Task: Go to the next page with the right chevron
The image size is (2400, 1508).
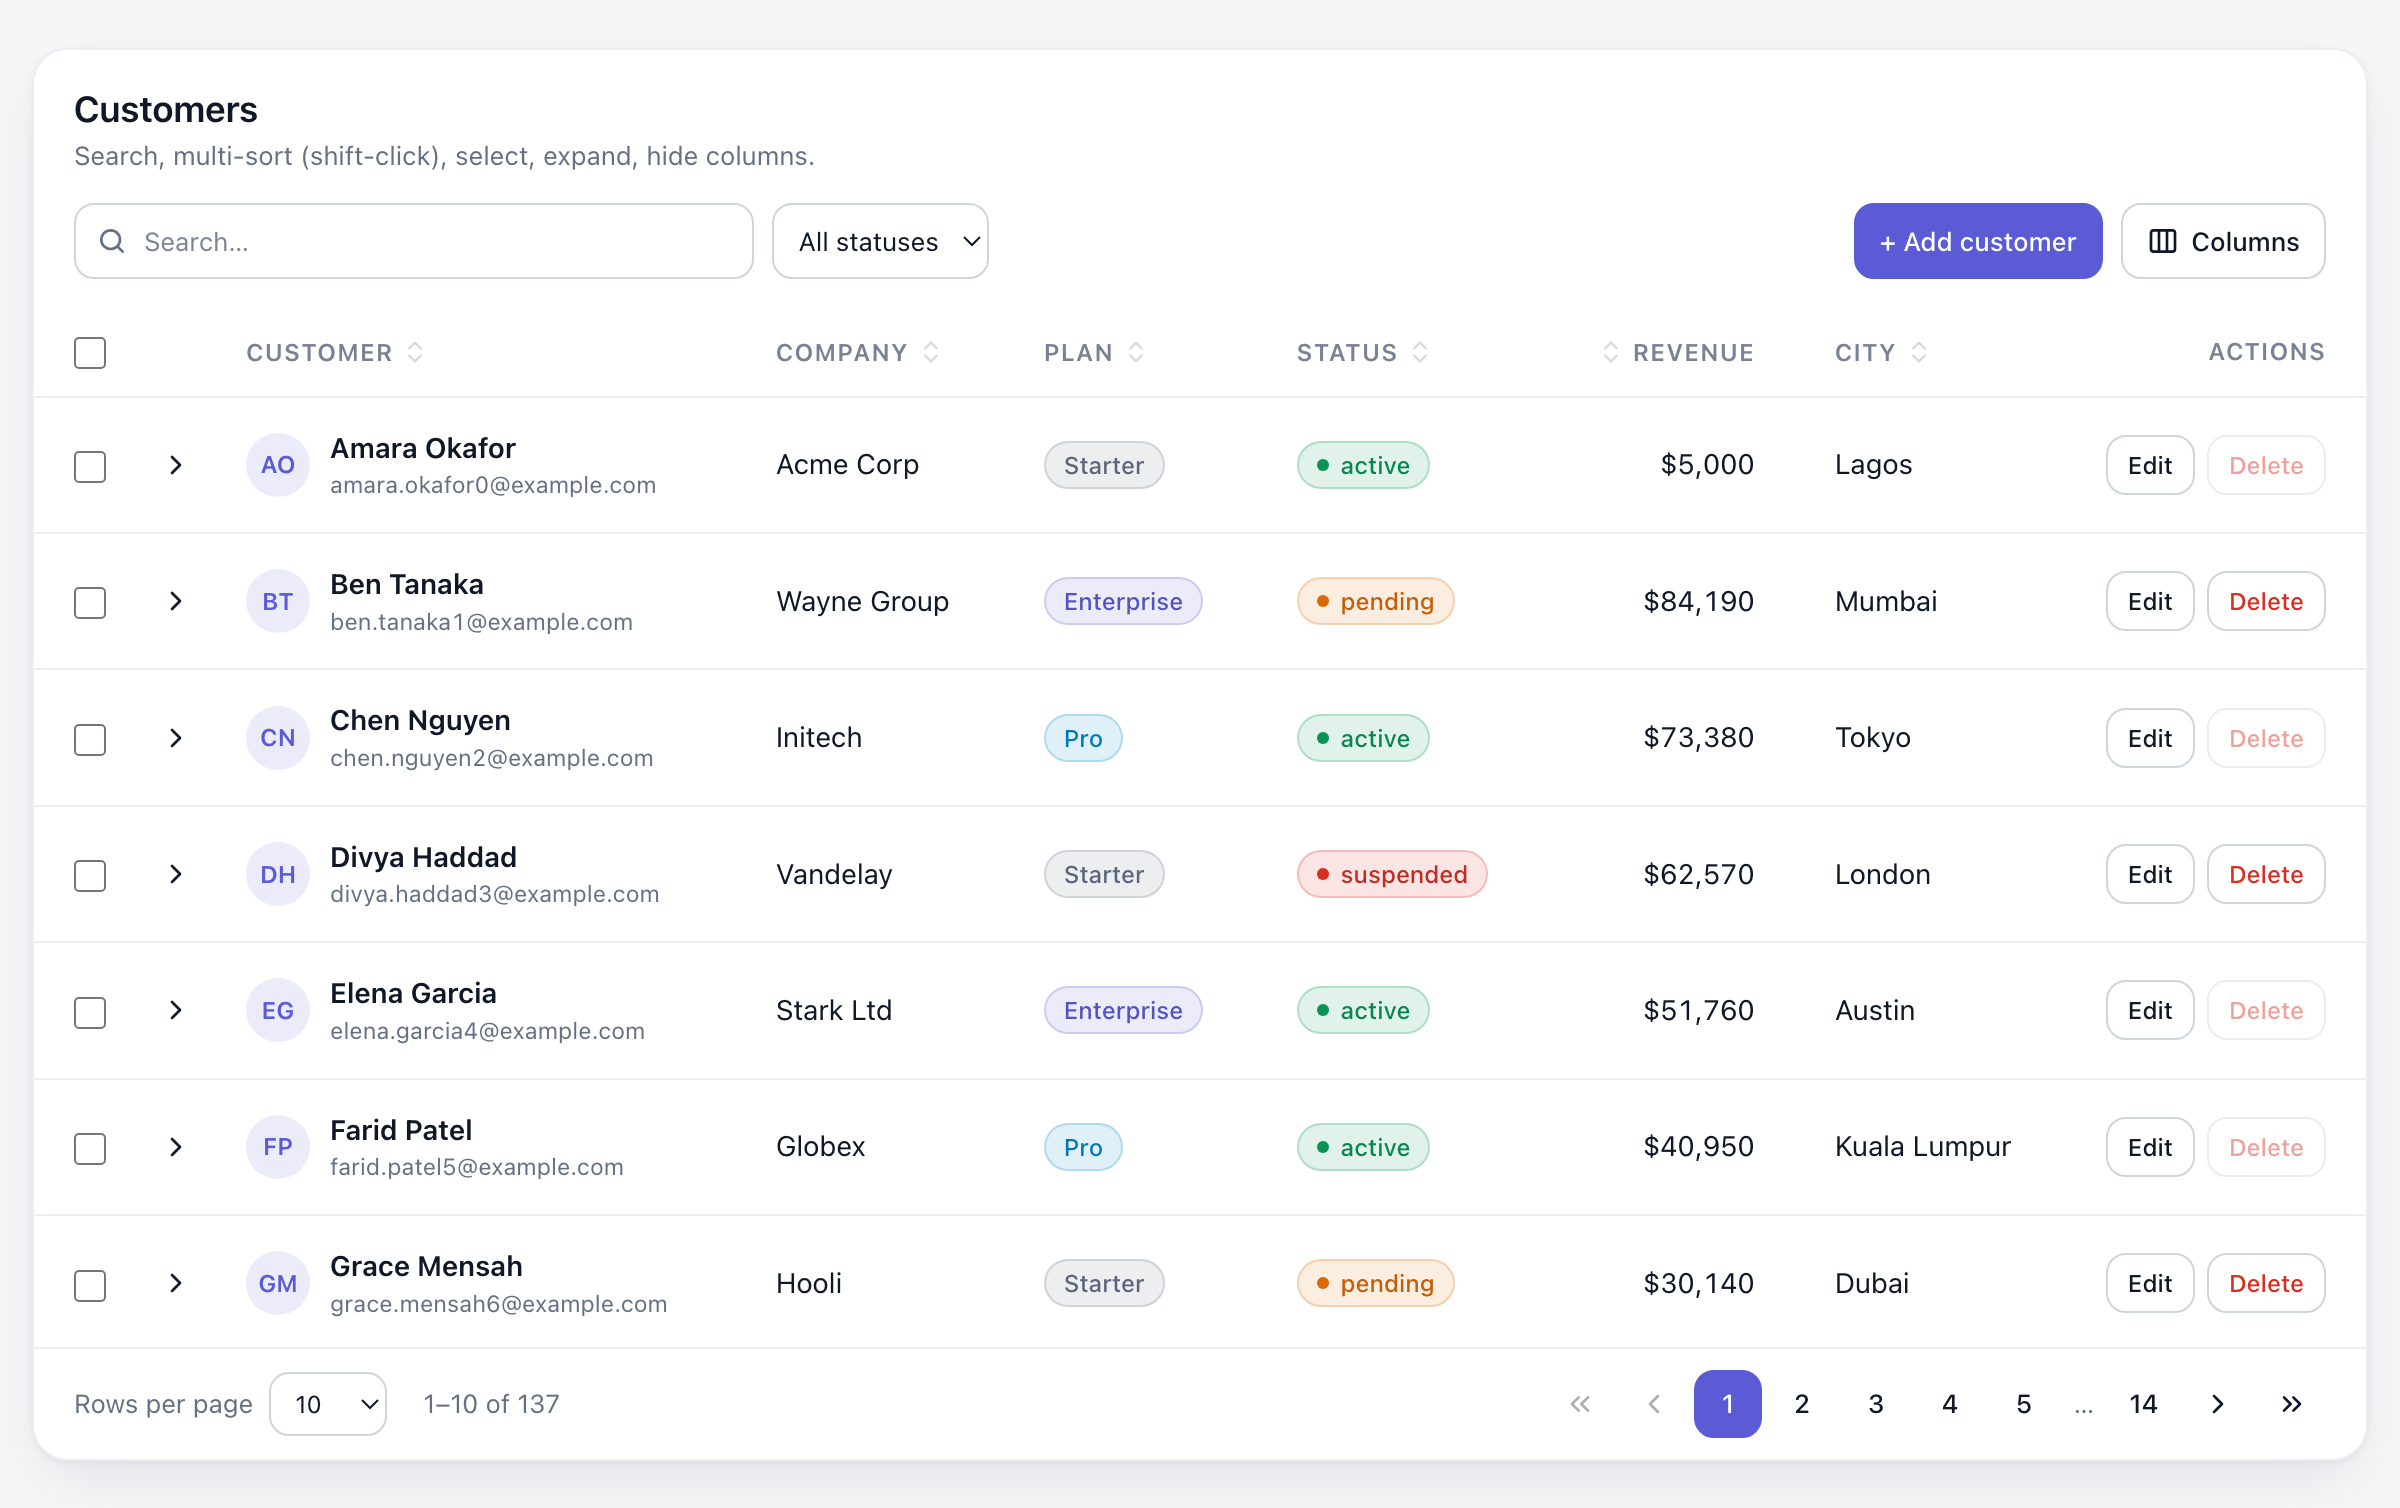Action: point(2217,1404)
